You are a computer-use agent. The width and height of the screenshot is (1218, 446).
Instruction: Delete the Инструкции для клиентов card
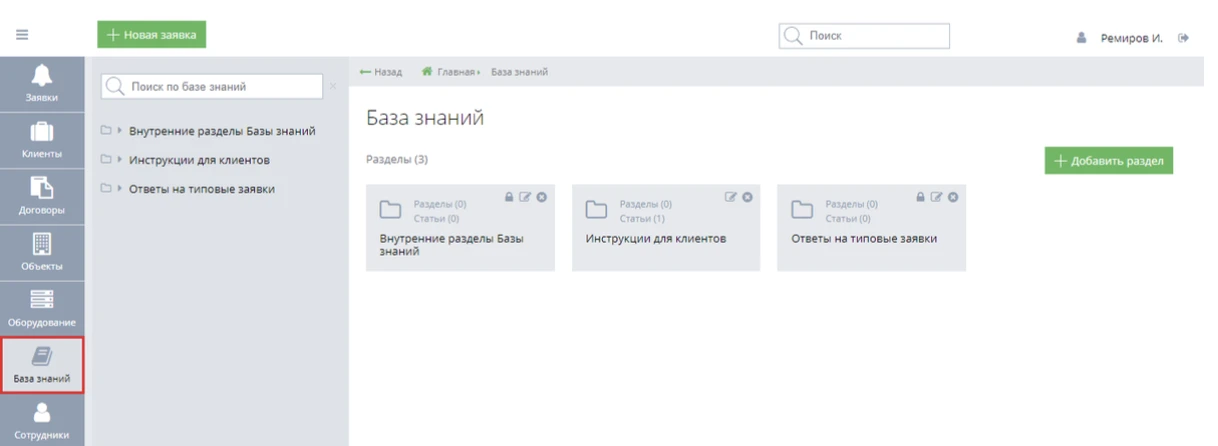point(747,197)
